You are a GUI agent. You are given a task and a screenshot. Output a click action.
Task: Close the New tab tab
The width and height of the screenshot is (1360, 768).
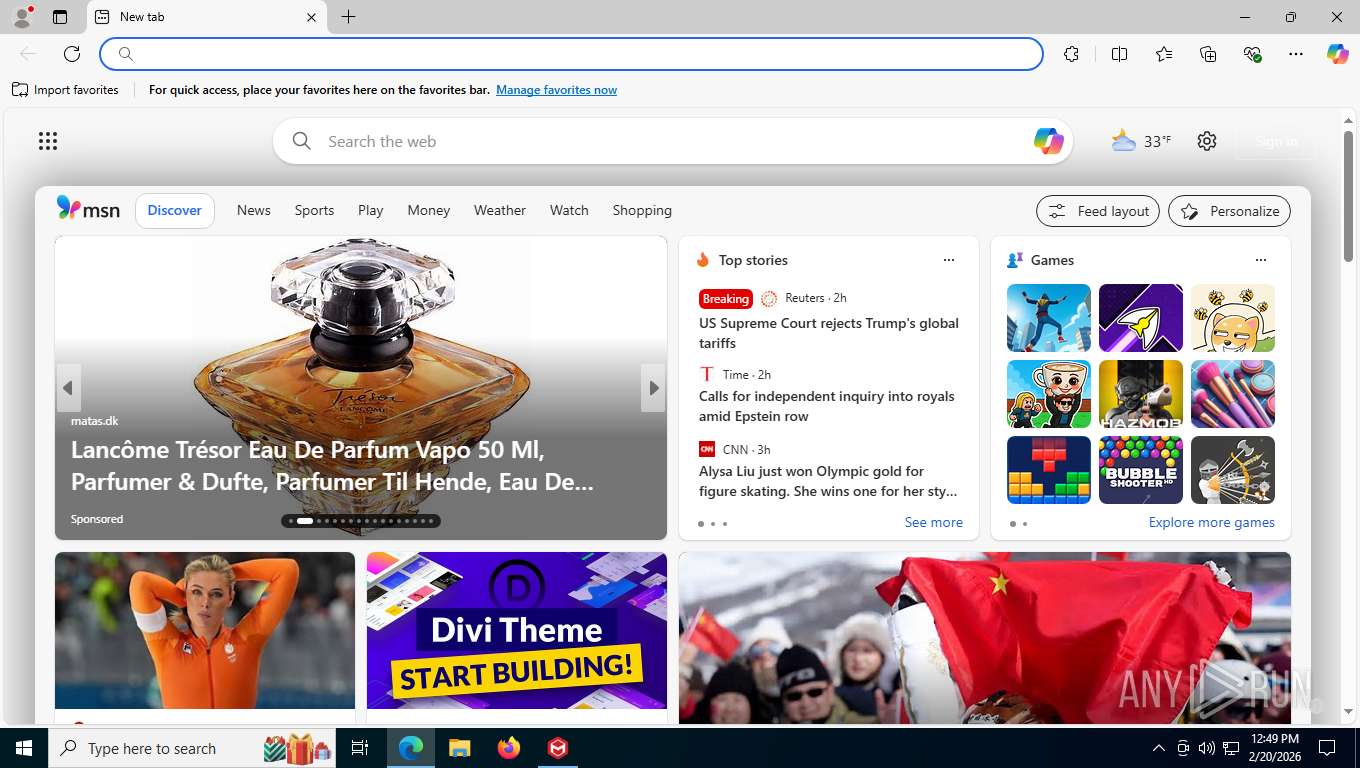coord(311,17)
